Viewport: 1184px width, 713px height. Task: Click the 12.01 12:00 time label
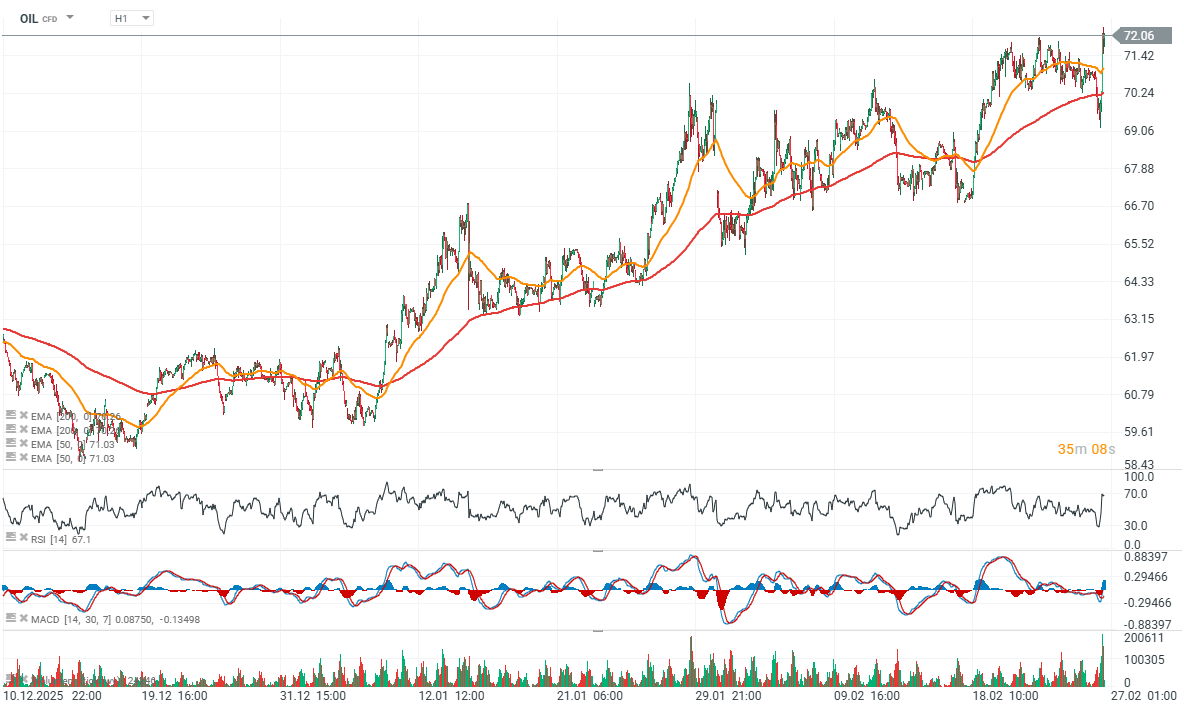(x=452, y=696)
